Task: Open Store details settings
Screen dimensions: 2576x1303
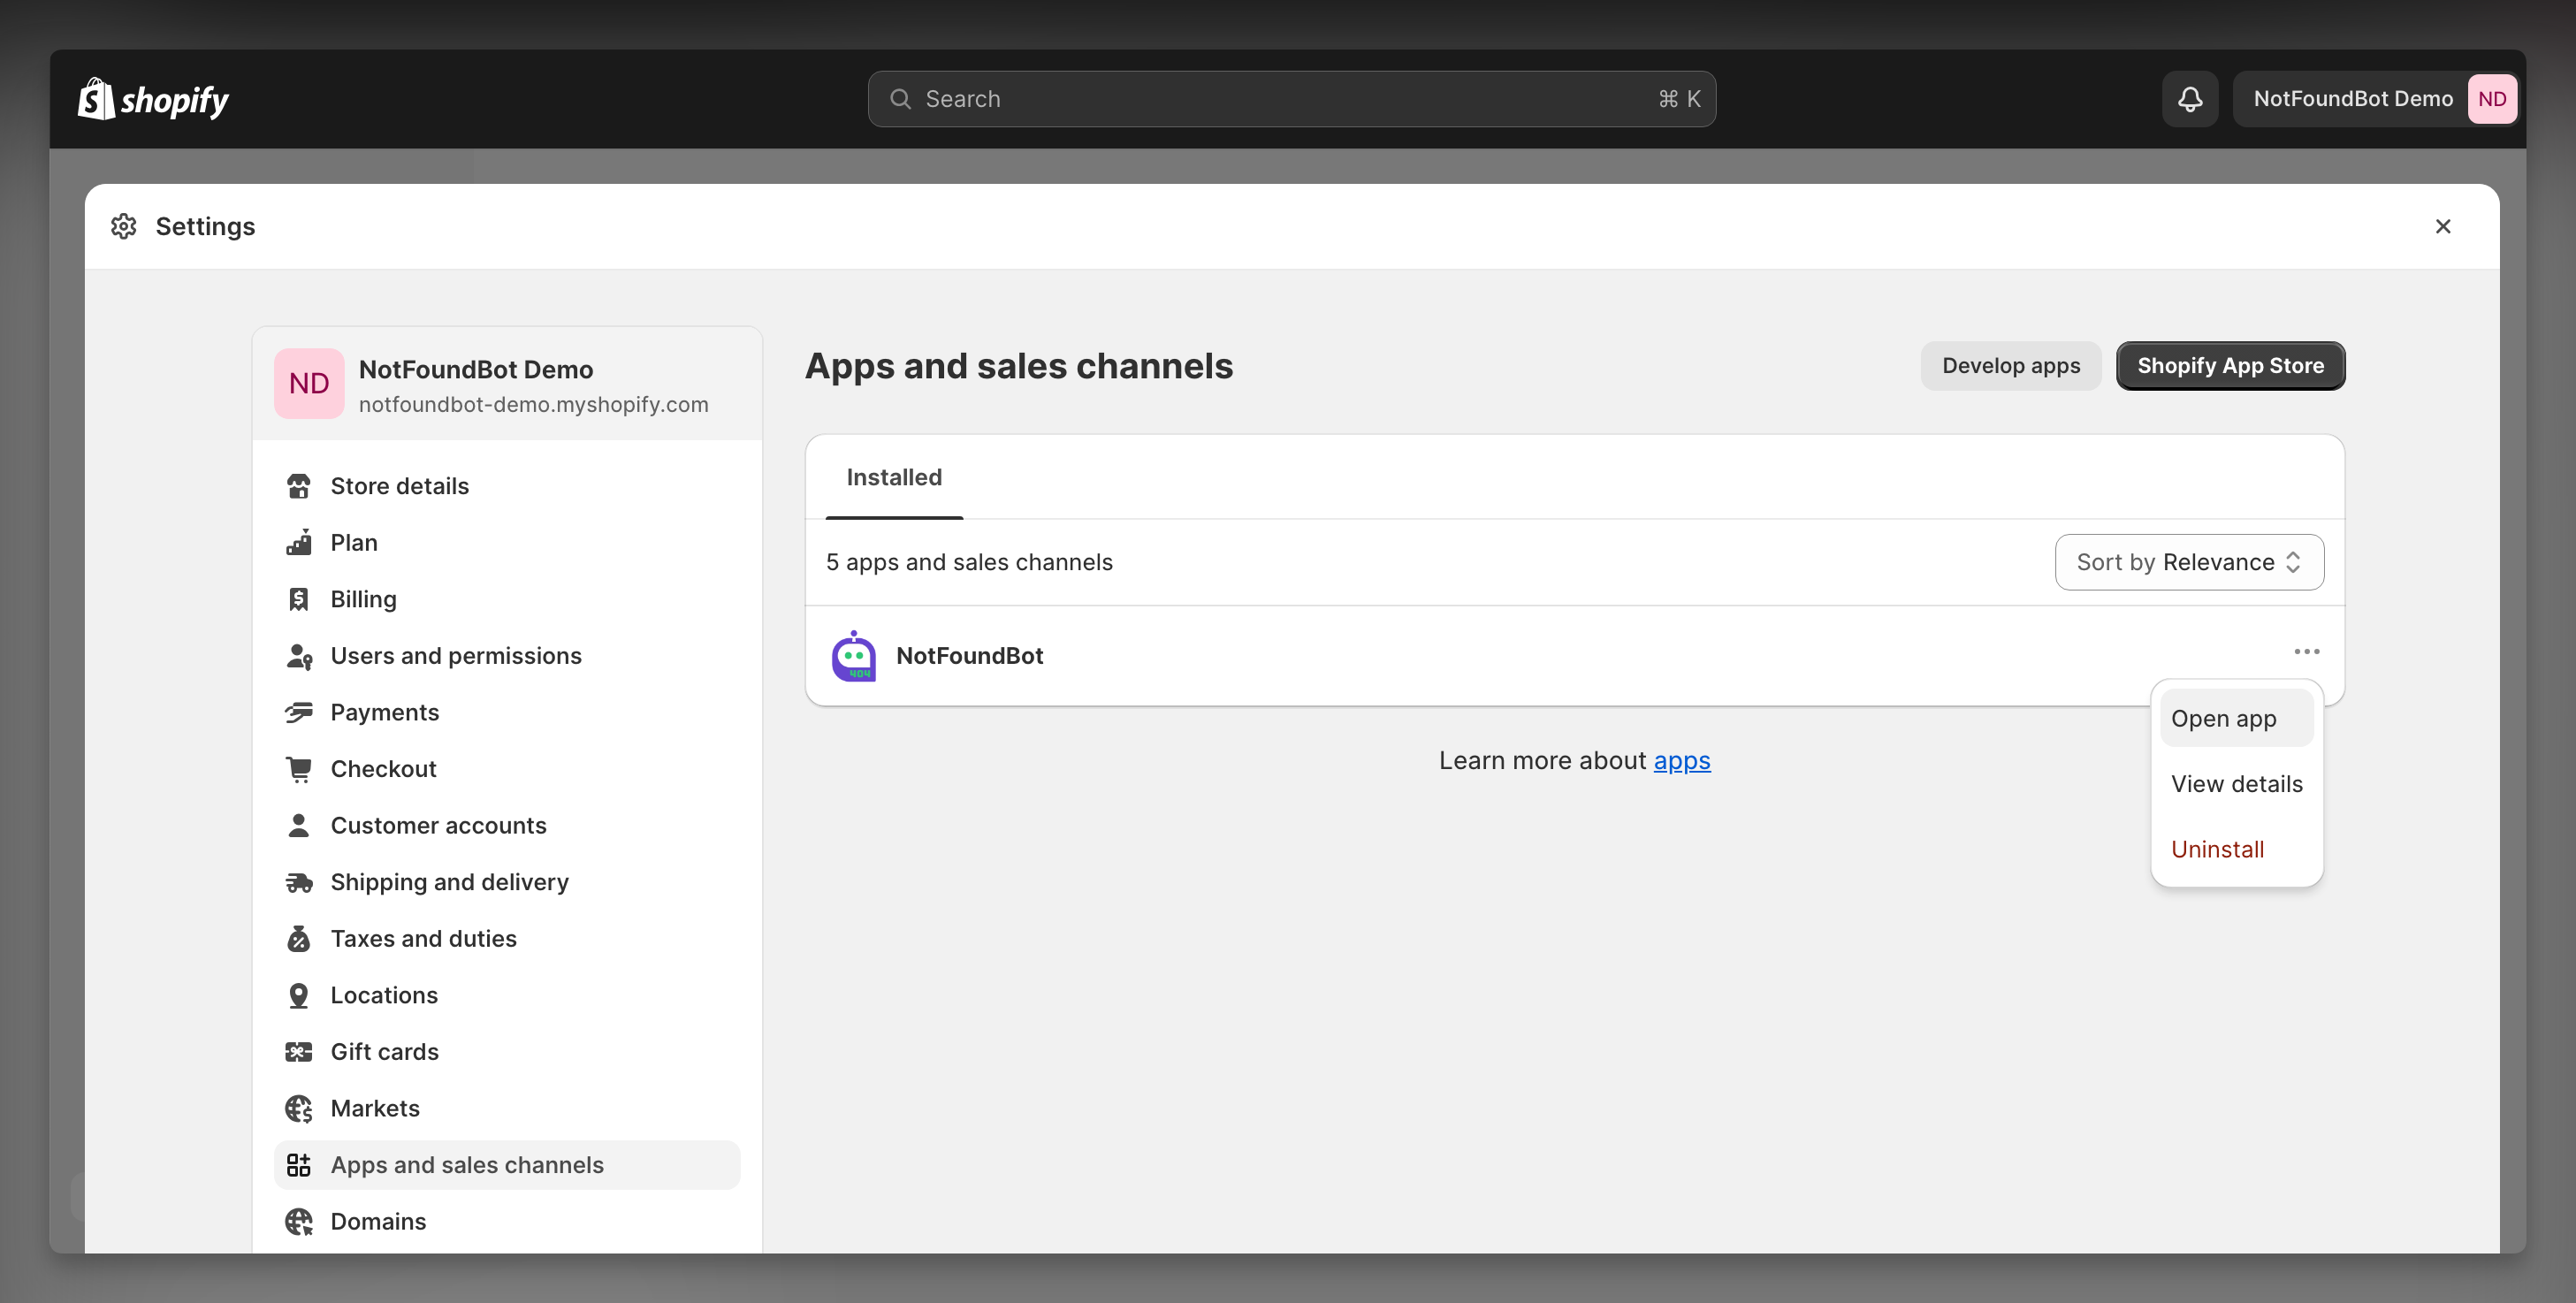Action: [507, 486]
